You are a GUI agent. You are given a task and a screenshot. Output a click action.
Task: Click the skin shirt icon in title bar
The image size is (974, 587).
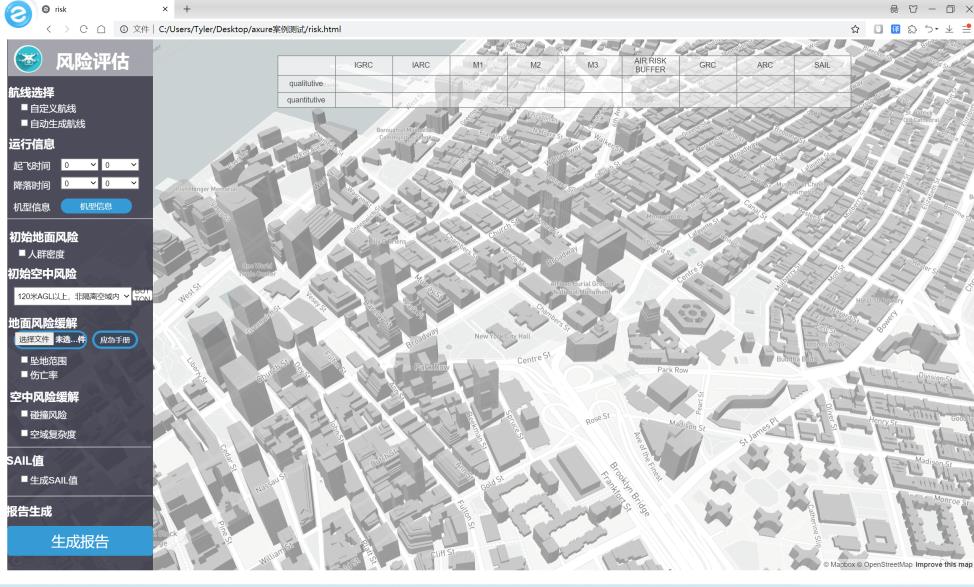click(913, 9)
